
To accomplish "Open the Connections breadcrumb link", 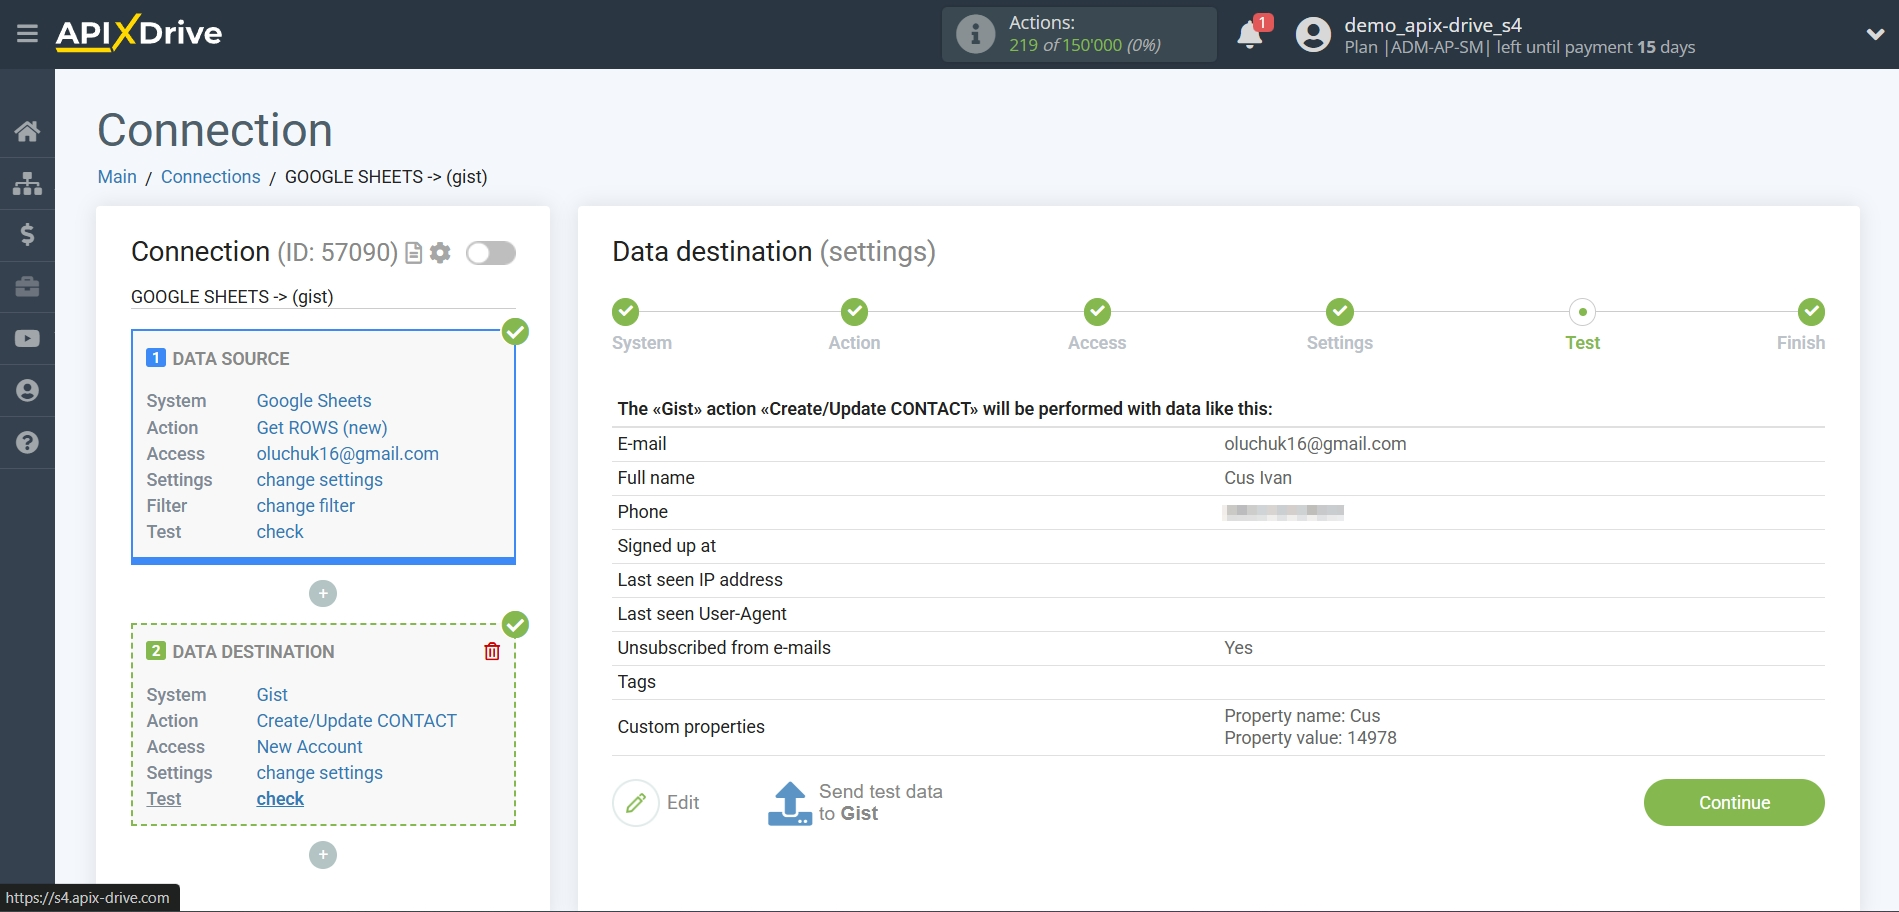I will point(210,177).
